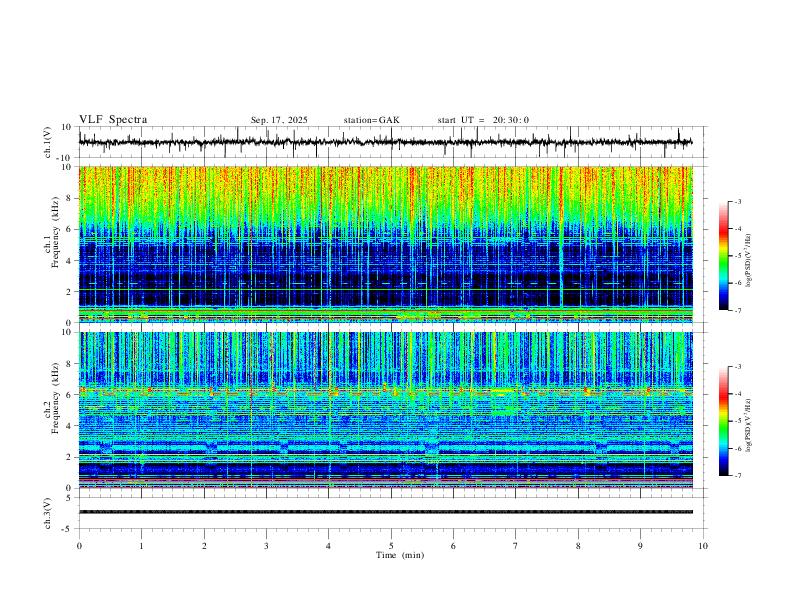Click the ch.1 PSD color scale bar
Viewport: 792px width, 612px height.
click(x=724, y=256)
